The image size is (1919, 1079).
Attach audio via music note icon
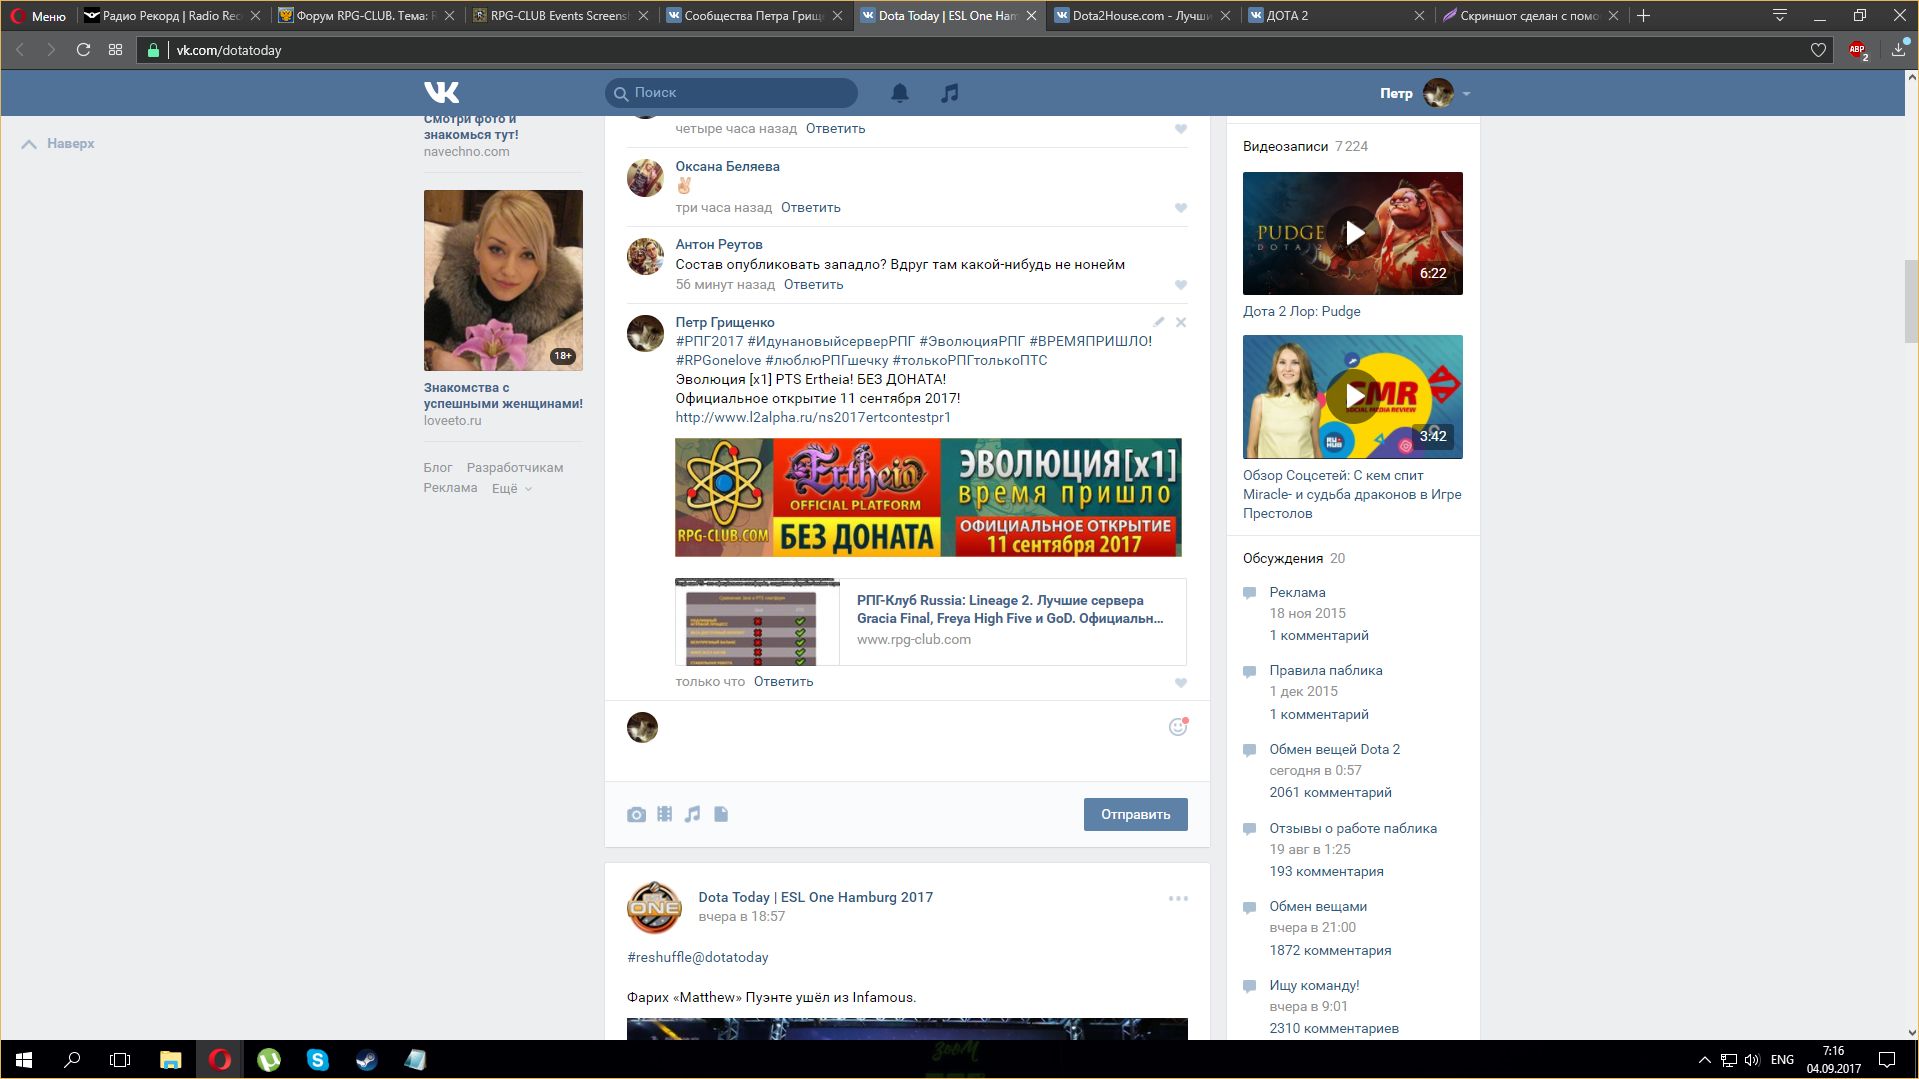click(692, 814)
